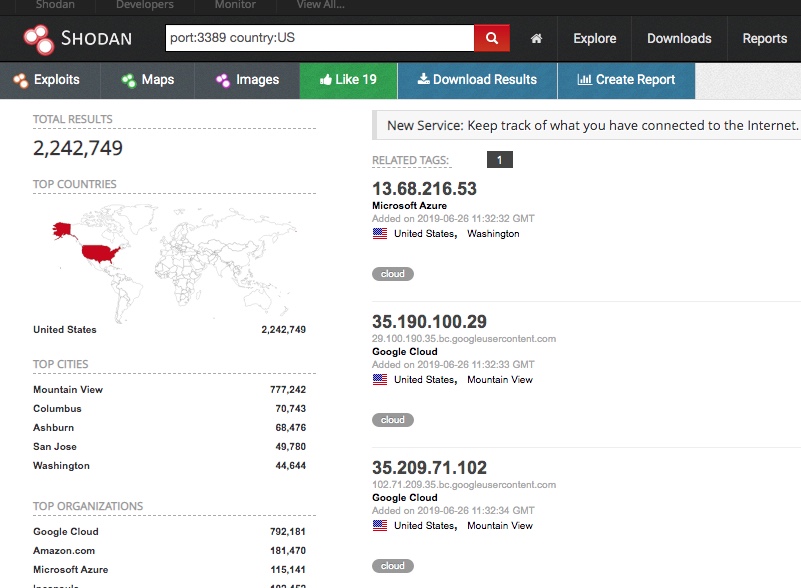Open the Explore menu

(595, 38)
